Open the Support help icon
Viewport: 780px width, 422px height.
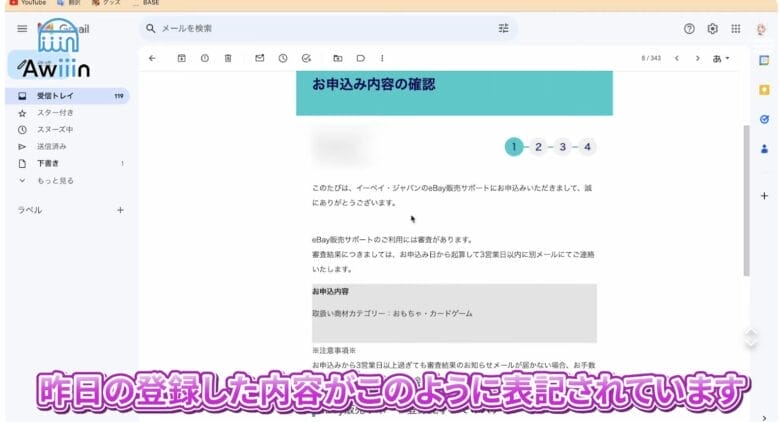(x=689, y=29)
